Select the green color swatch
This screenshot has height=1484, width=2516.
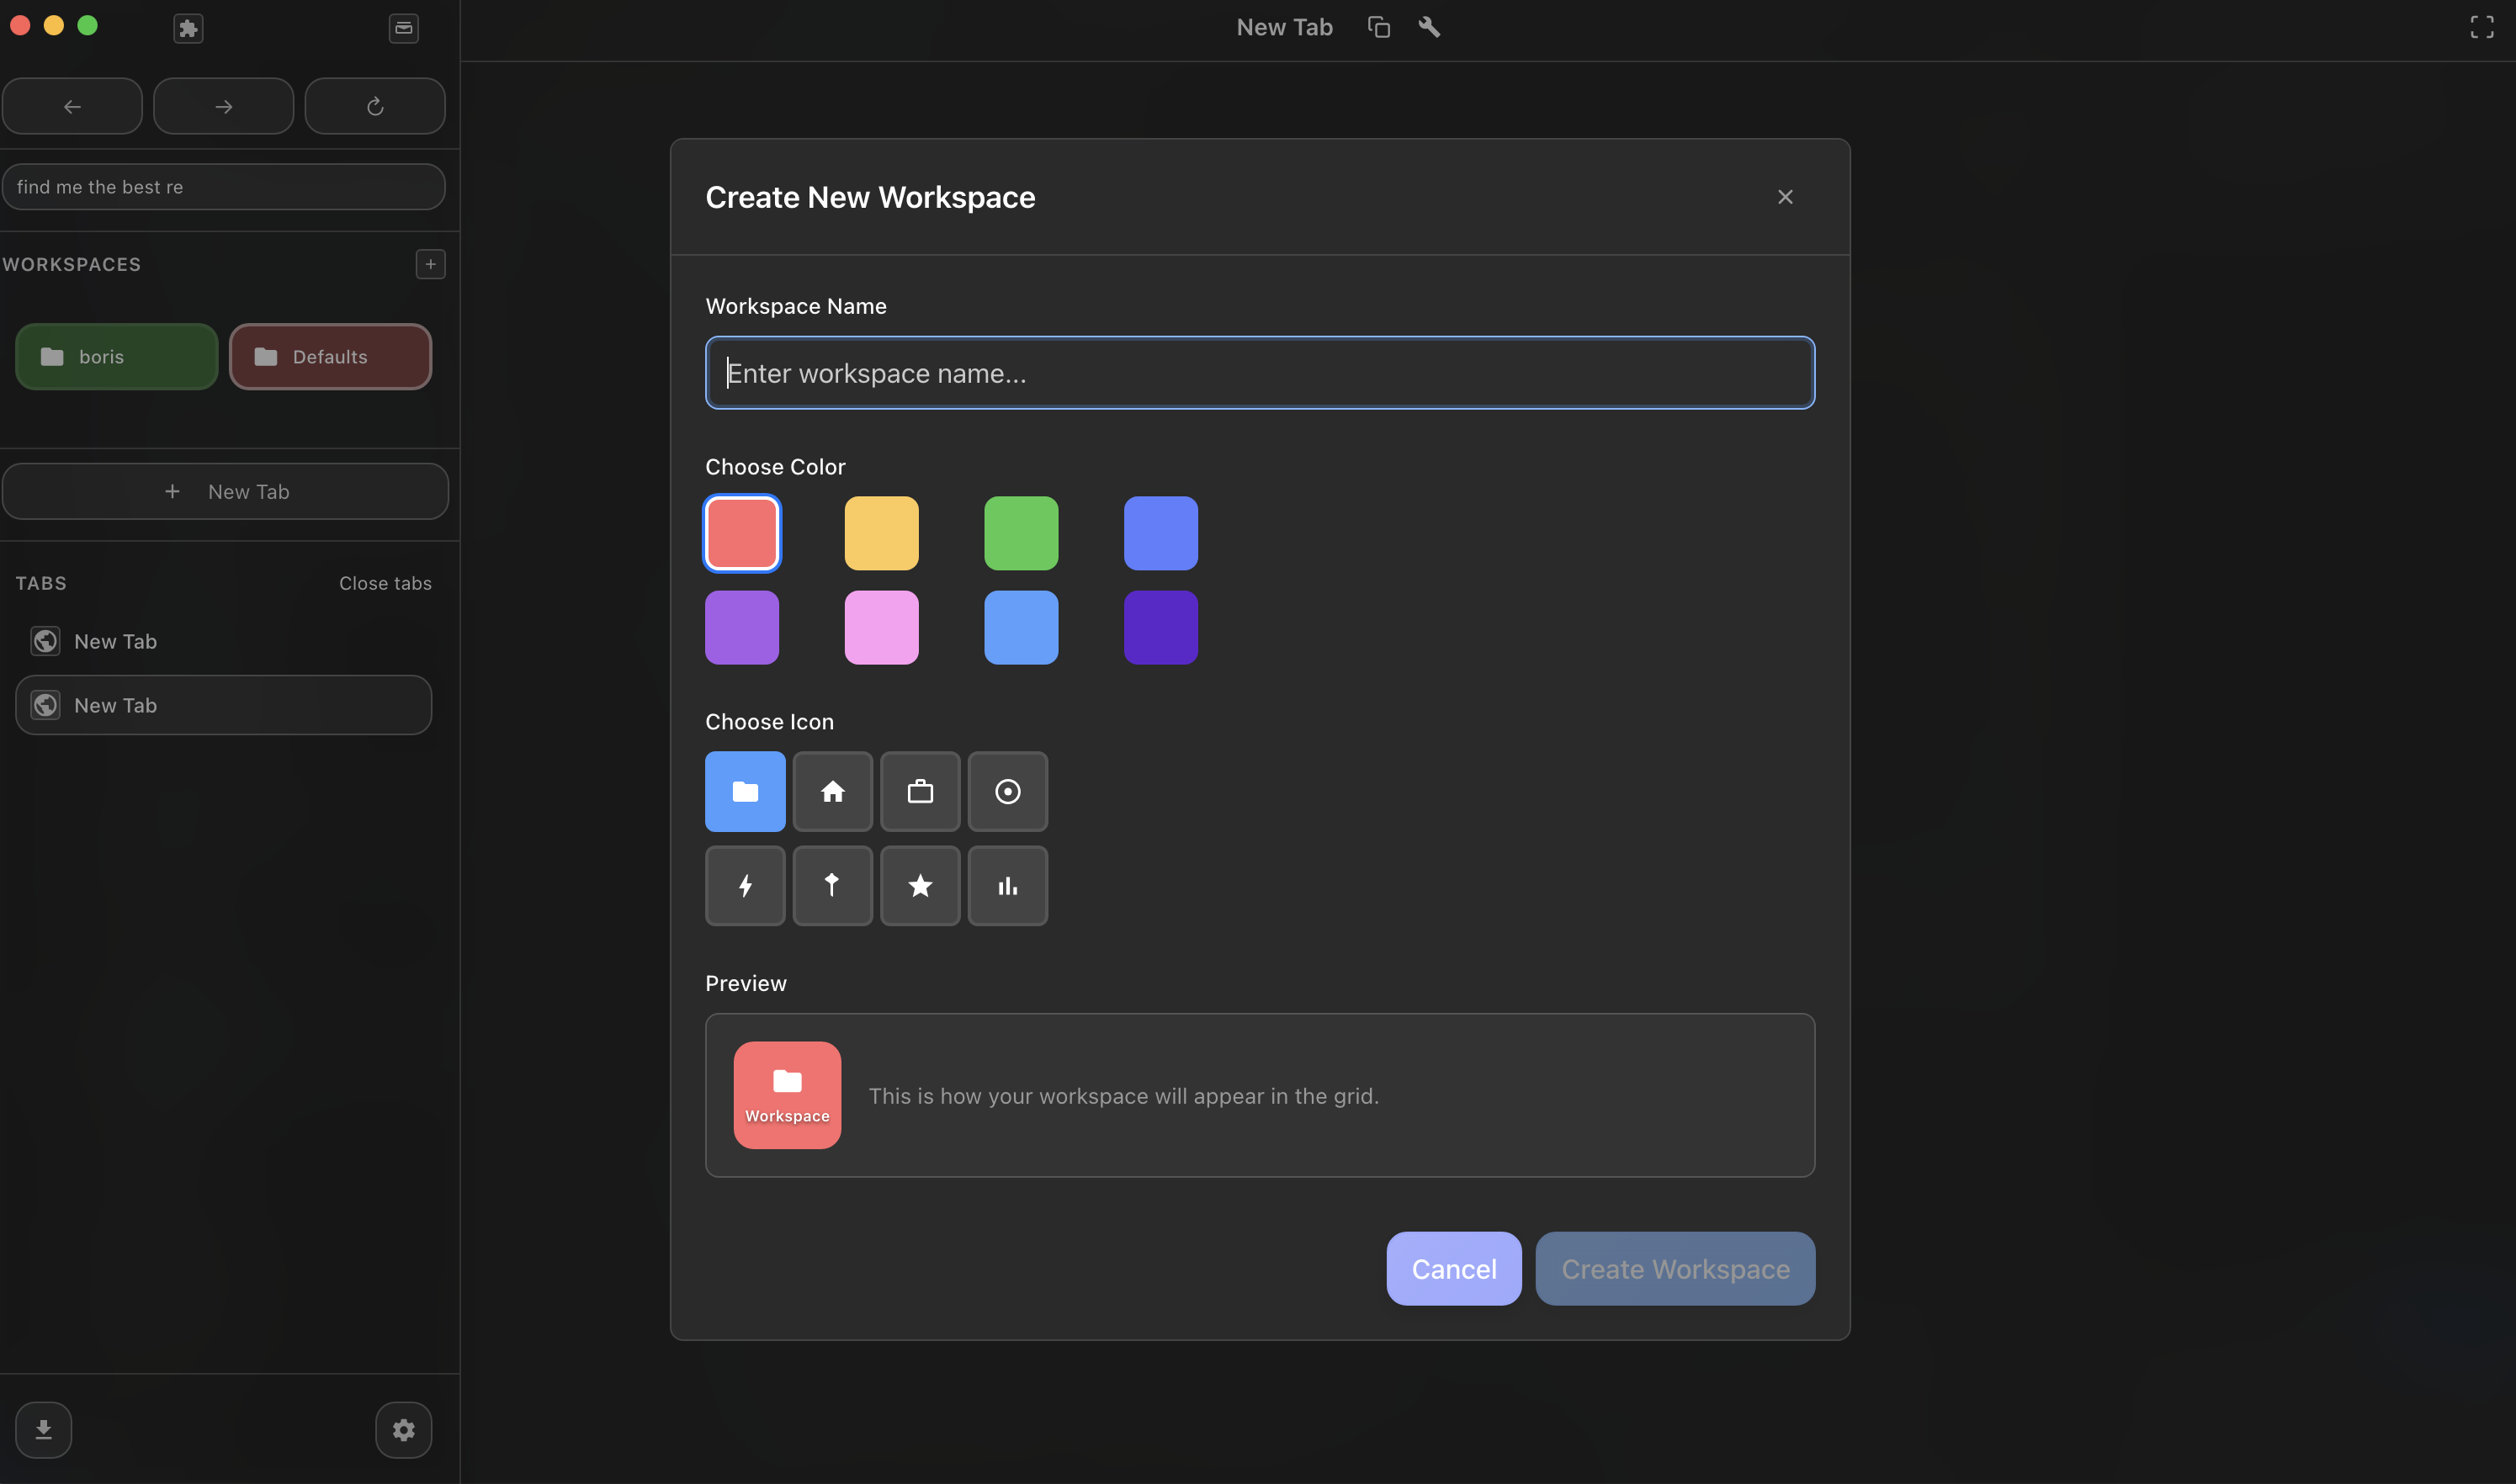[x=1020, y=533]
